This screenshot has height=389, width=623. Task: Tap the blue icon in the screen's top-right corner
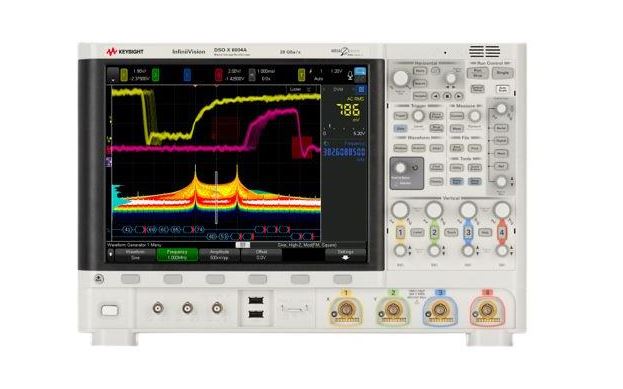tap(360, 72)
